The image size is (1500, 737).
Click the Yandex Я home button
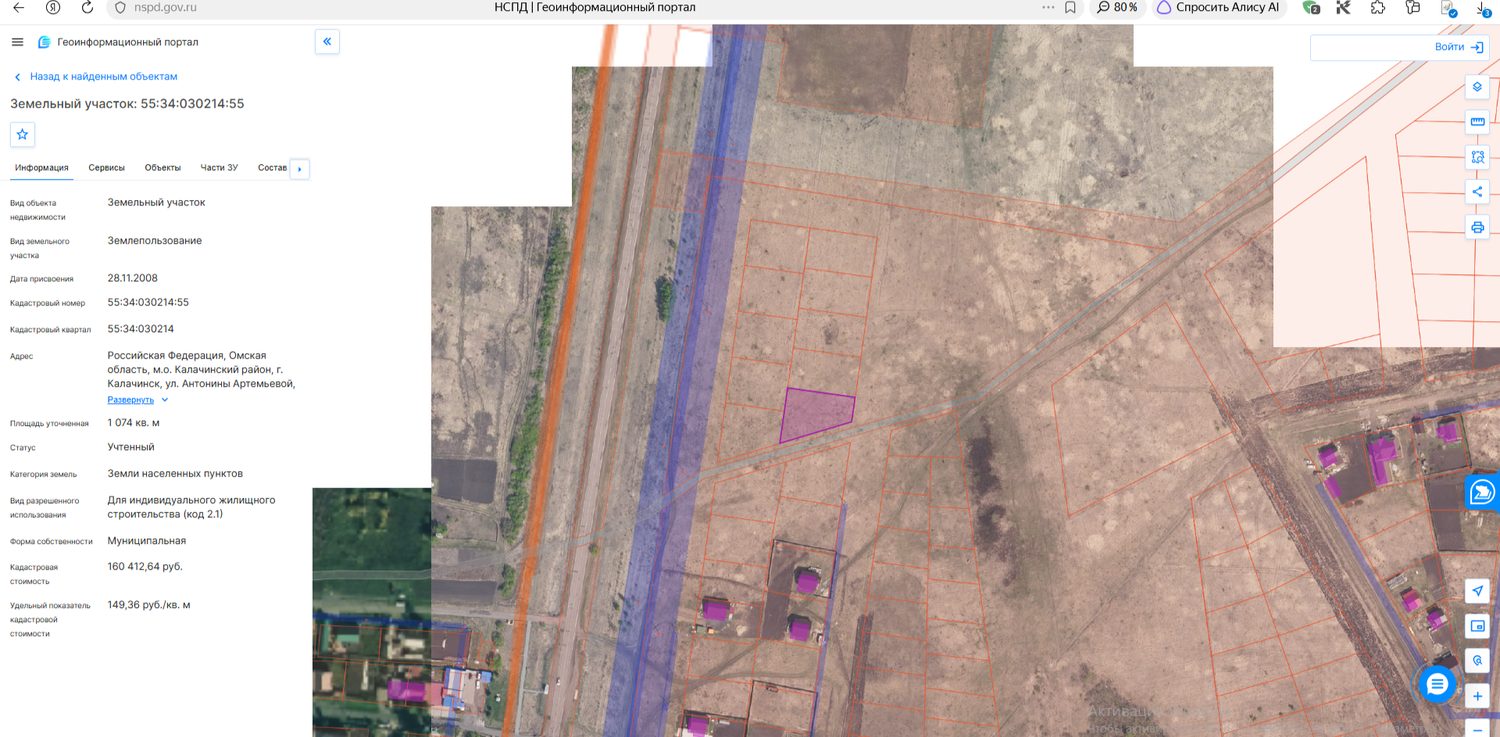(53, 7)
